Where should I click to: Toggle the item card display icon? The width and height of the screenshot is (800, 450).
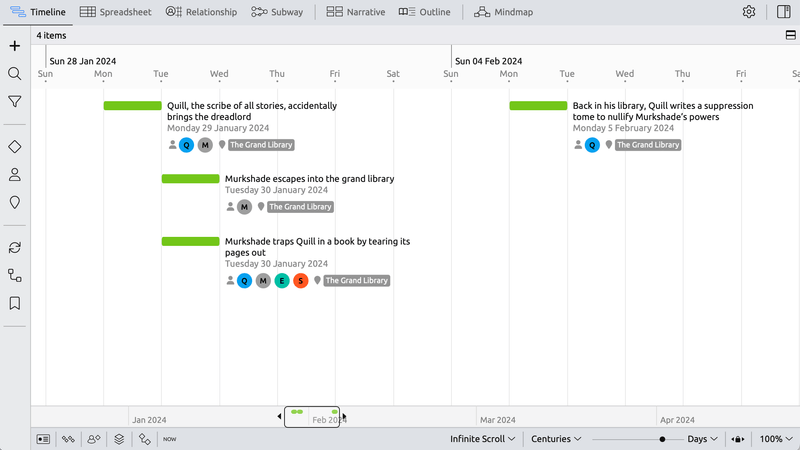click(x=43, y=439)
